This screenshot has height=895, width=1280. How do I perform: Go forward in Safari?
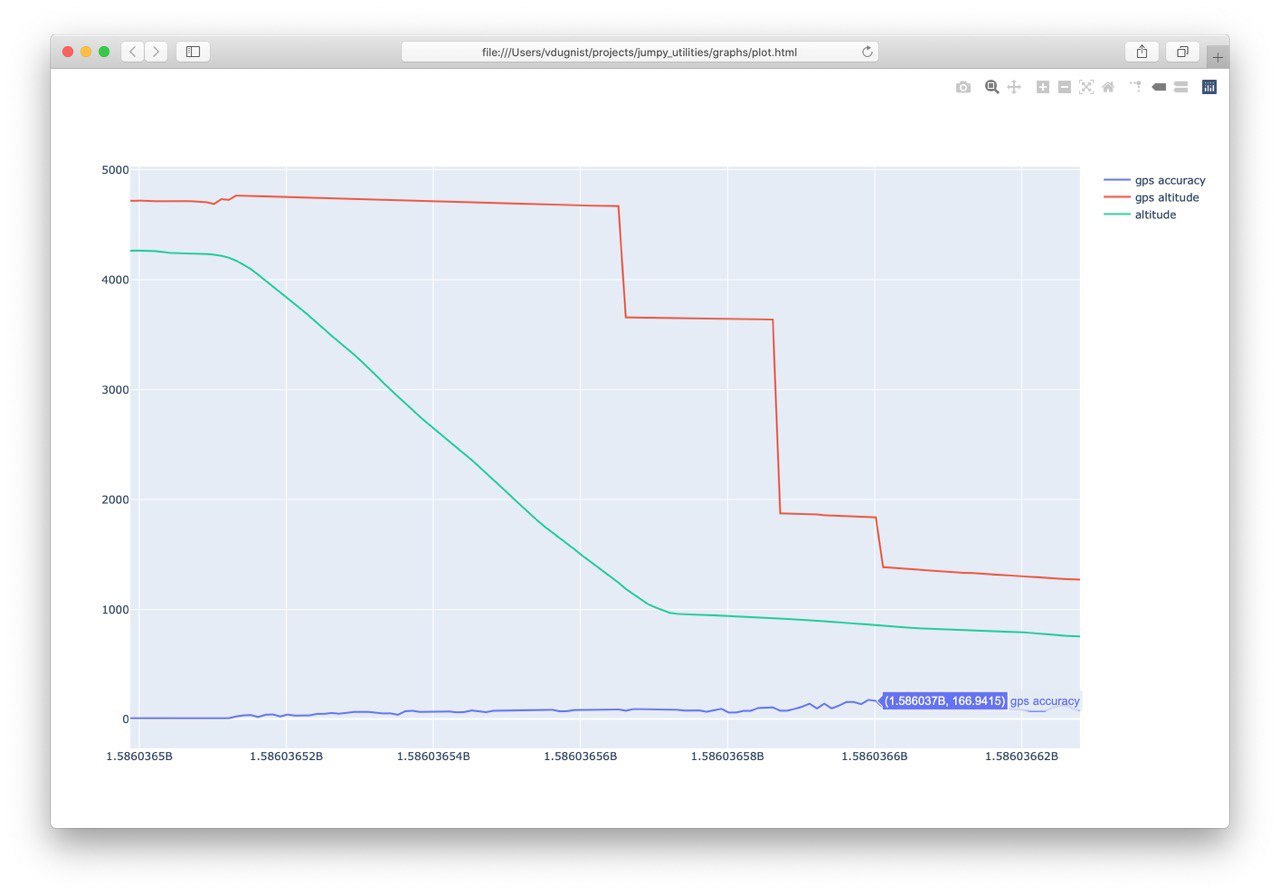(x=156, y=52)
